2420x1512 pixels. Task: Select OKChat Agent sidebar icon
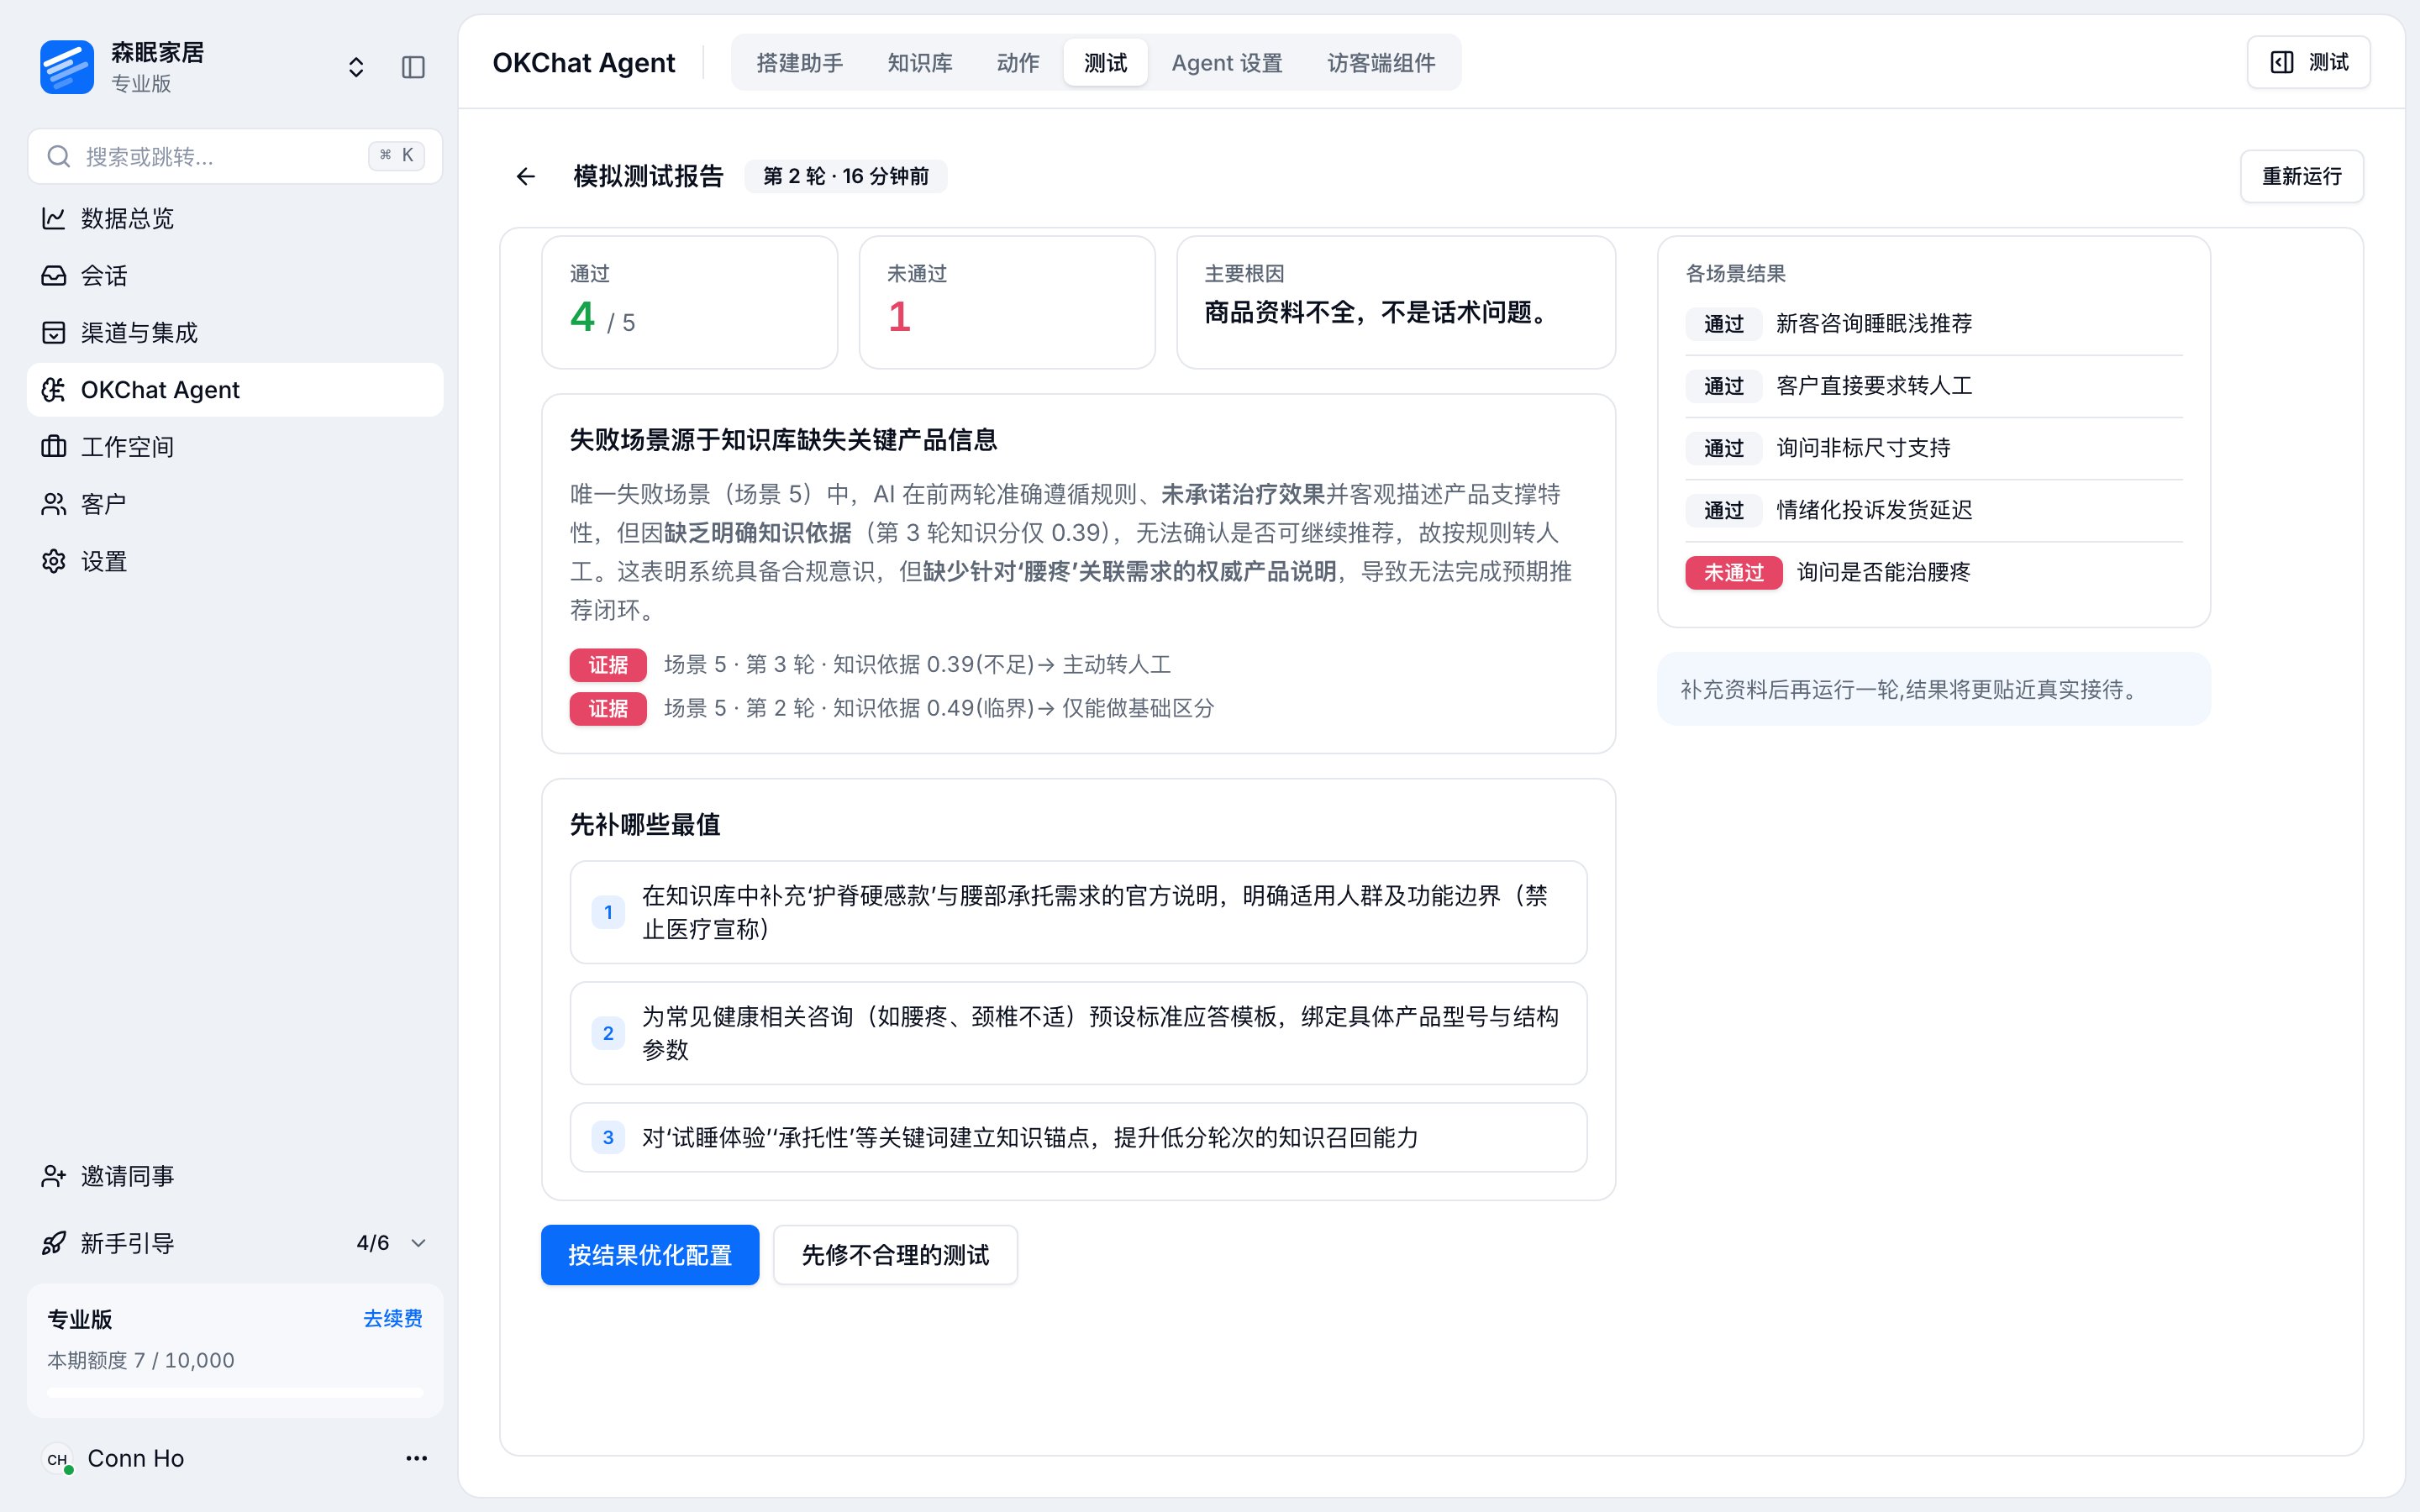coord(54,389)
